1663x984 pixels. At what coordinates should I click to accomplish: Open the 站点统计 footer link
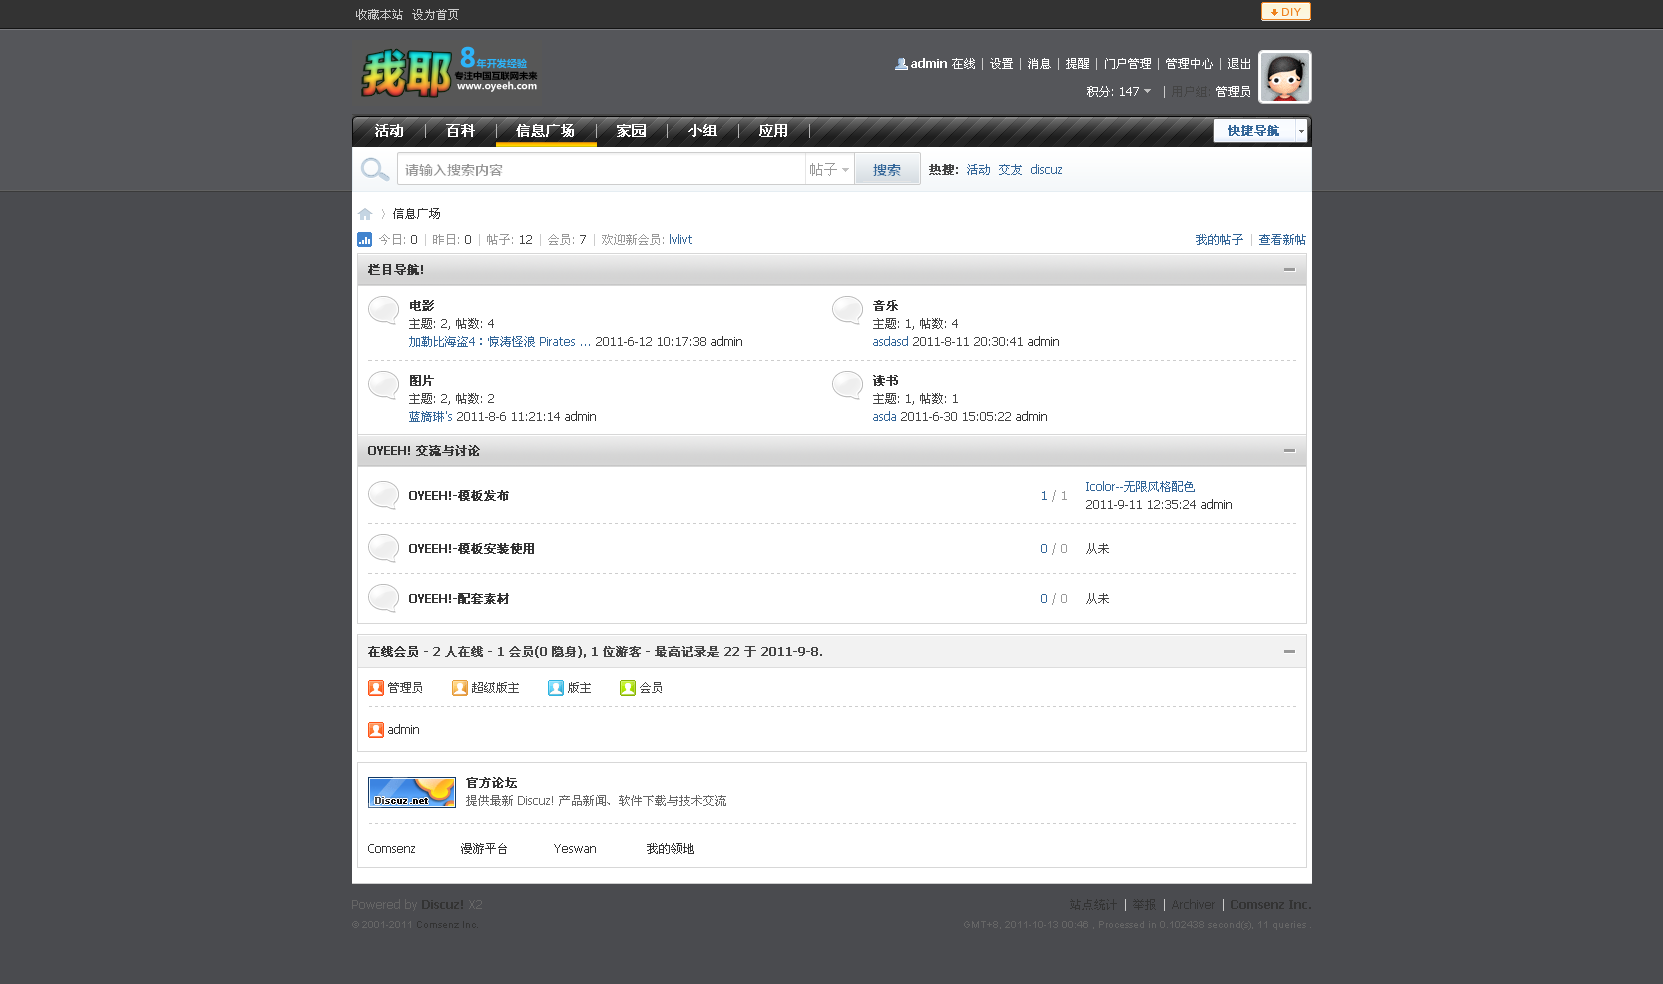point(1093,905)
